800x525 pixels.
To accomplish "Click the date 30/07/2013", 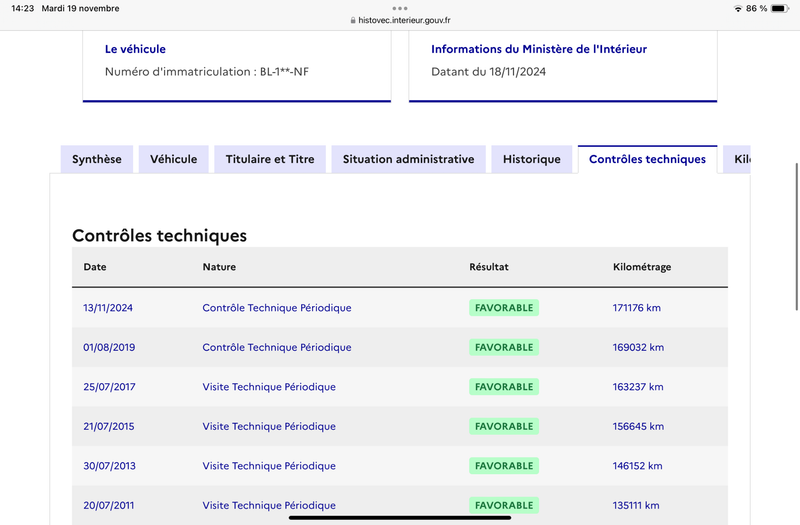I will point(109,466).
